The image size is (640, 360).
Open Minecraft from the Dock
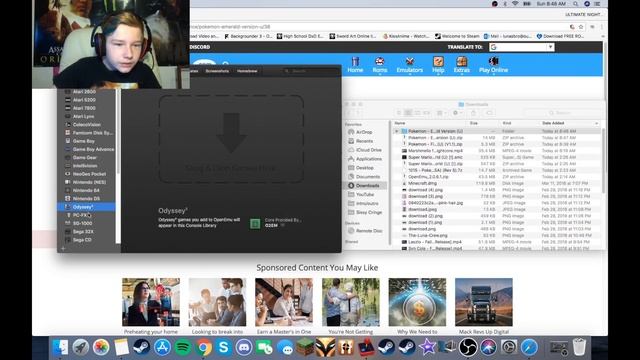305,348
